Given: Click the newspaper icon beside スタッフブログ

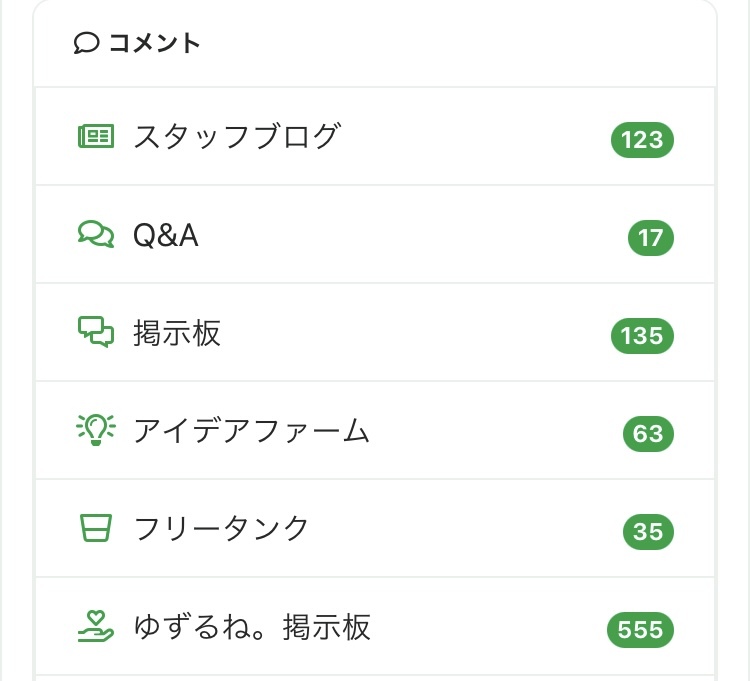Looking at the screenshot, I should pos(96,136).
